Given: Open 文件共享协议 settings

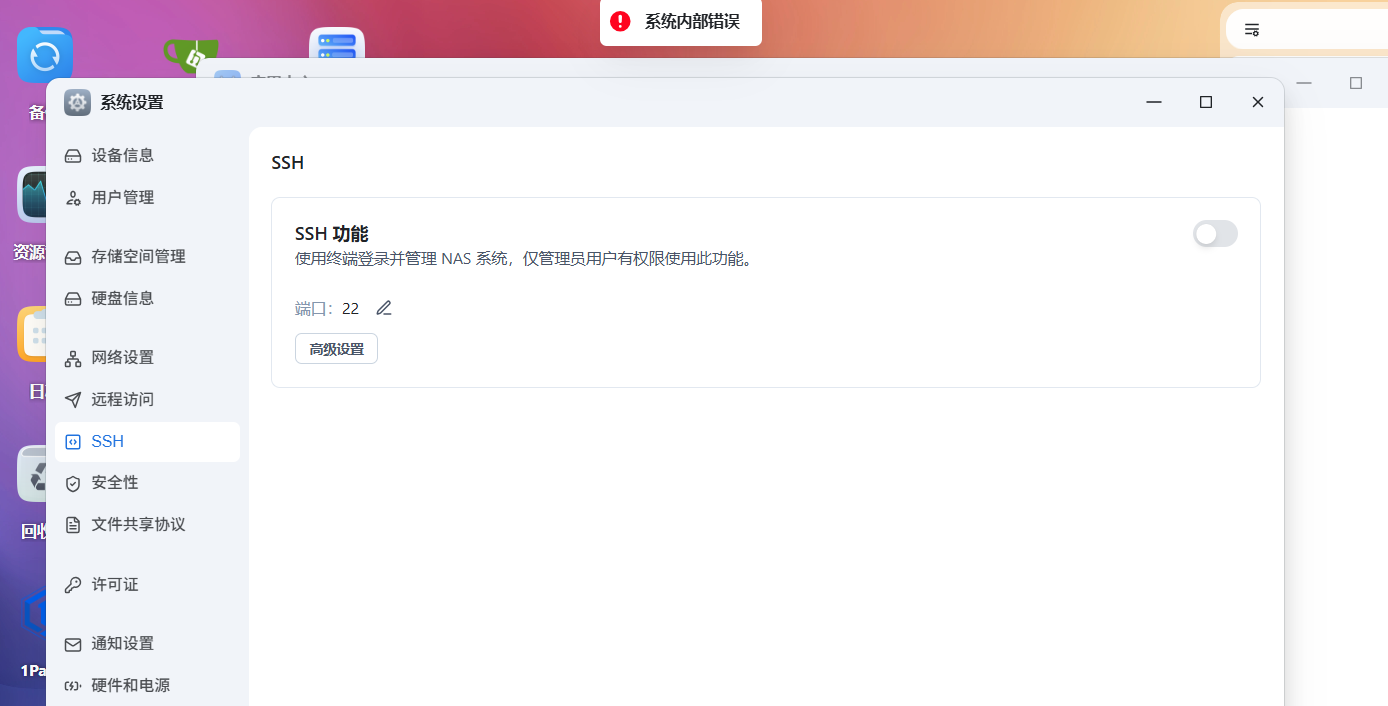Looking at the screenshot, I should [x=138, y=524].
